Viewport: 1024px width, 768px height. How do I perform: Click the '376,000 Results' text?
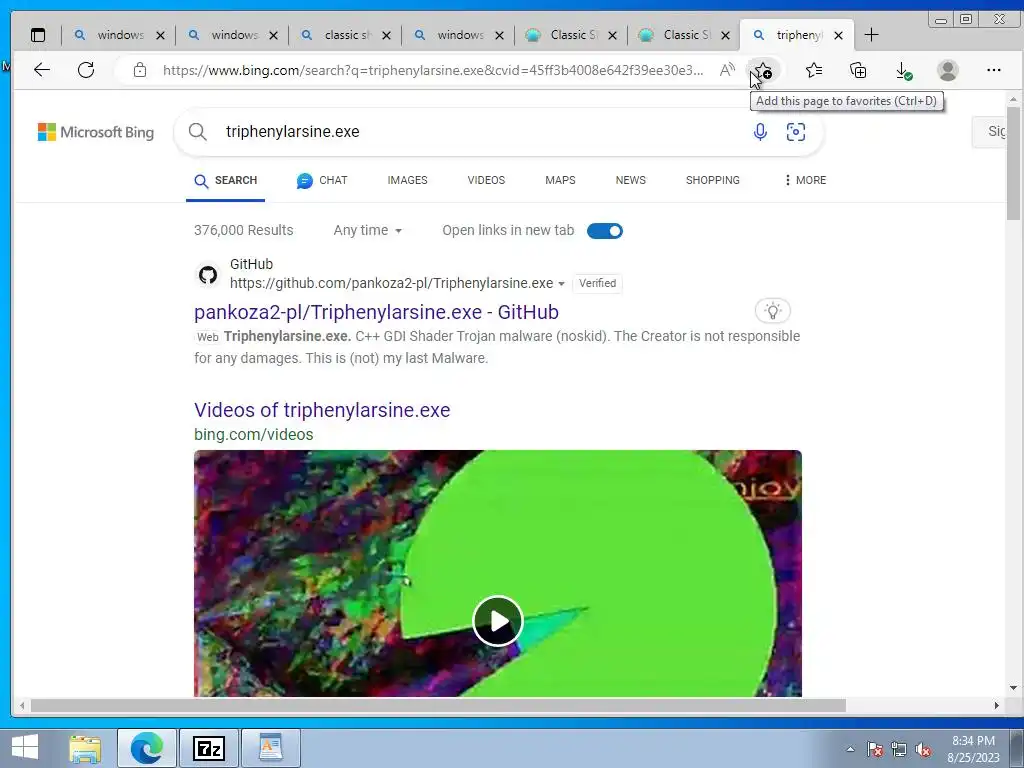coord(244,231)
